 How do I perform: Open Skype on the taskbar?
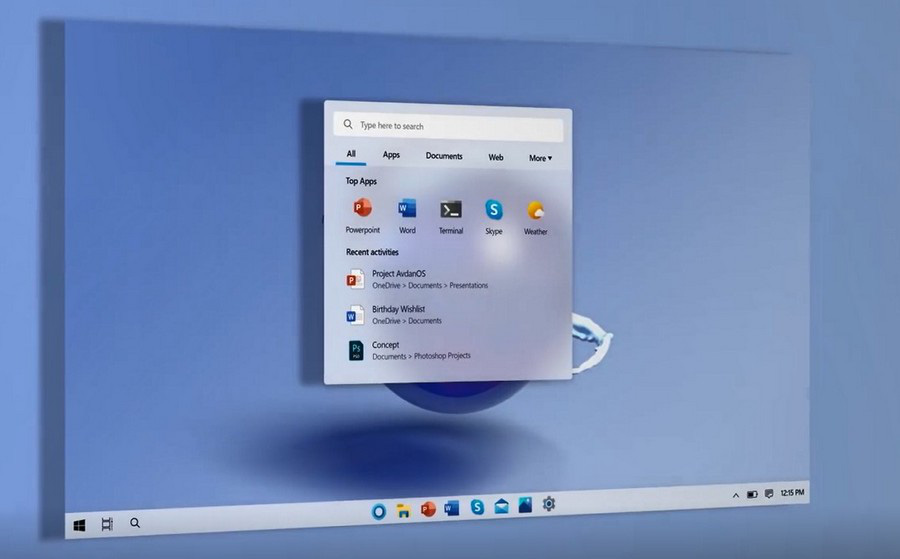(477, 507)
